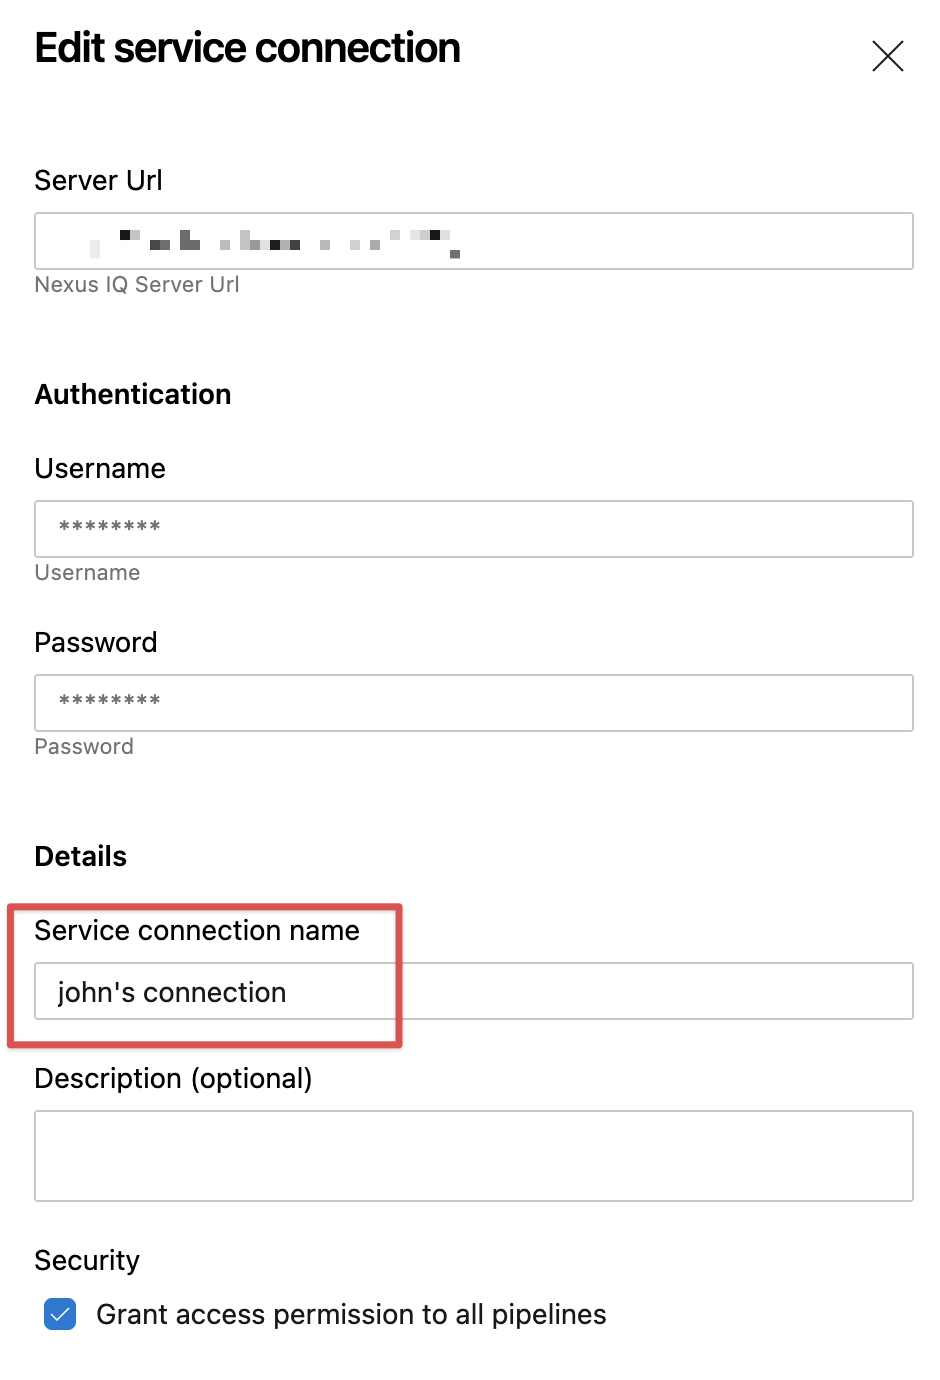The width and height of the screenshot is (940, 1380).
Task: Focus the Description (optional) text area
Action: coord(473,1155)
